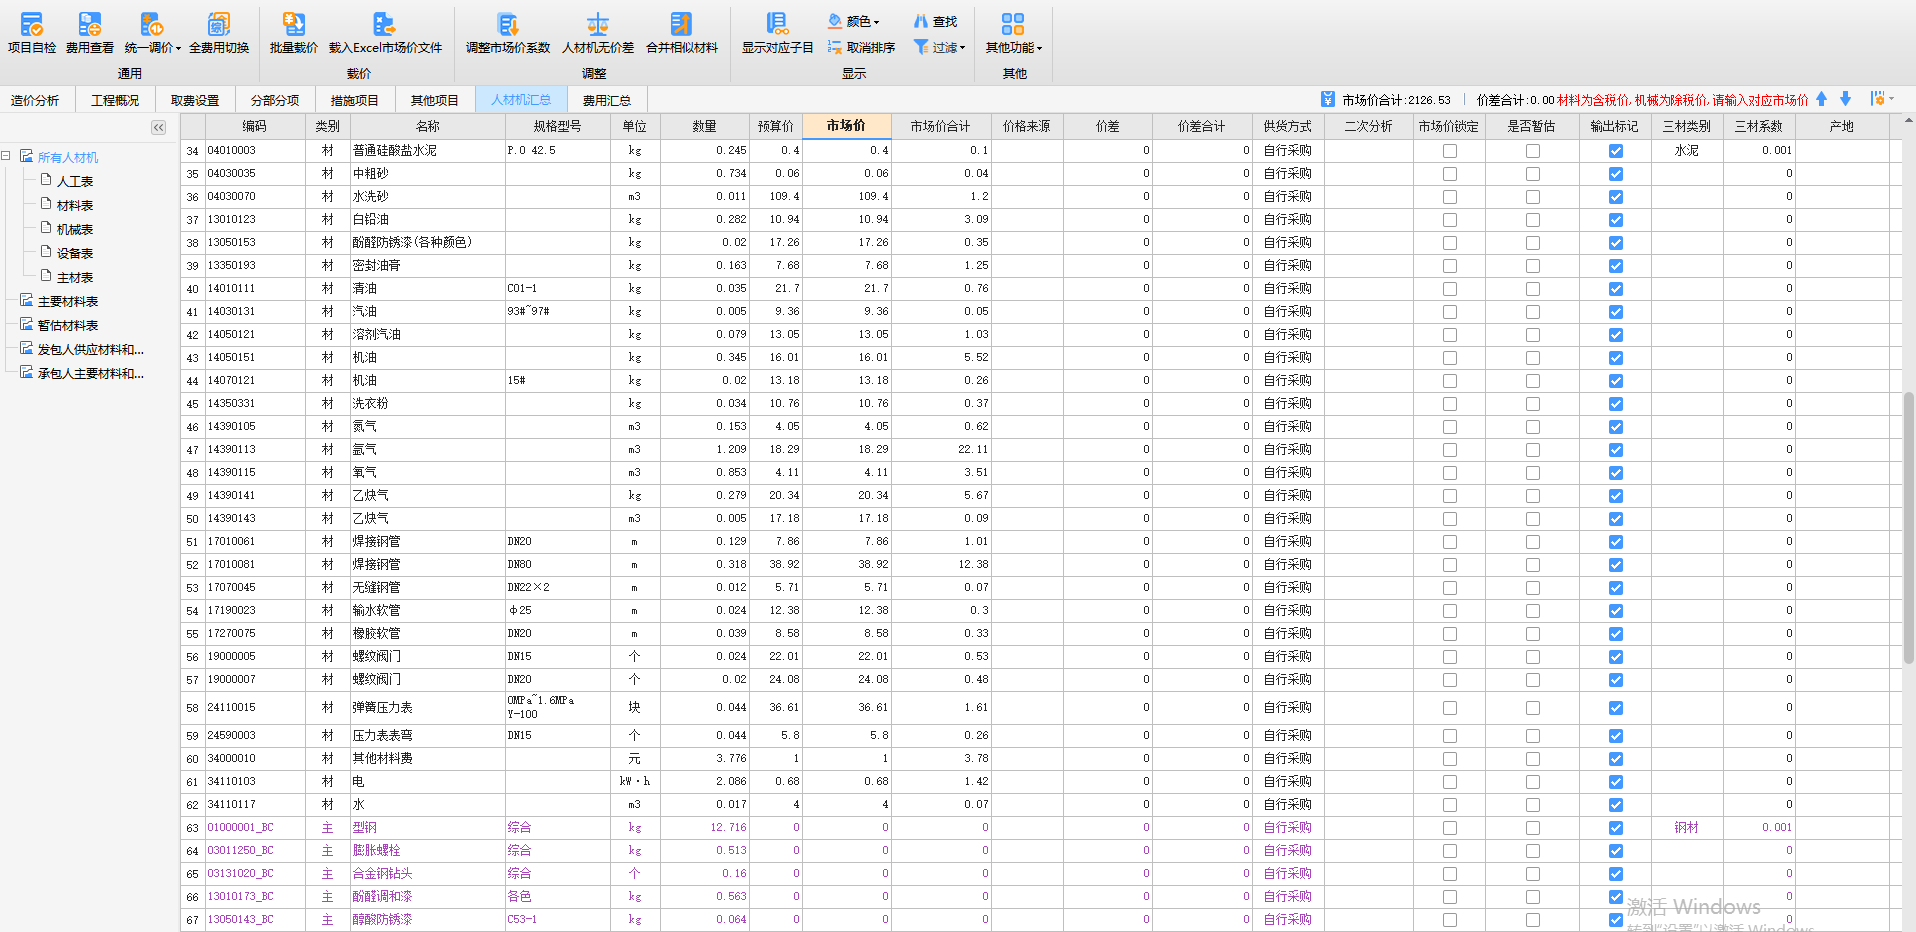Collapse the 所有人材机 tree node

pos(6,156)
